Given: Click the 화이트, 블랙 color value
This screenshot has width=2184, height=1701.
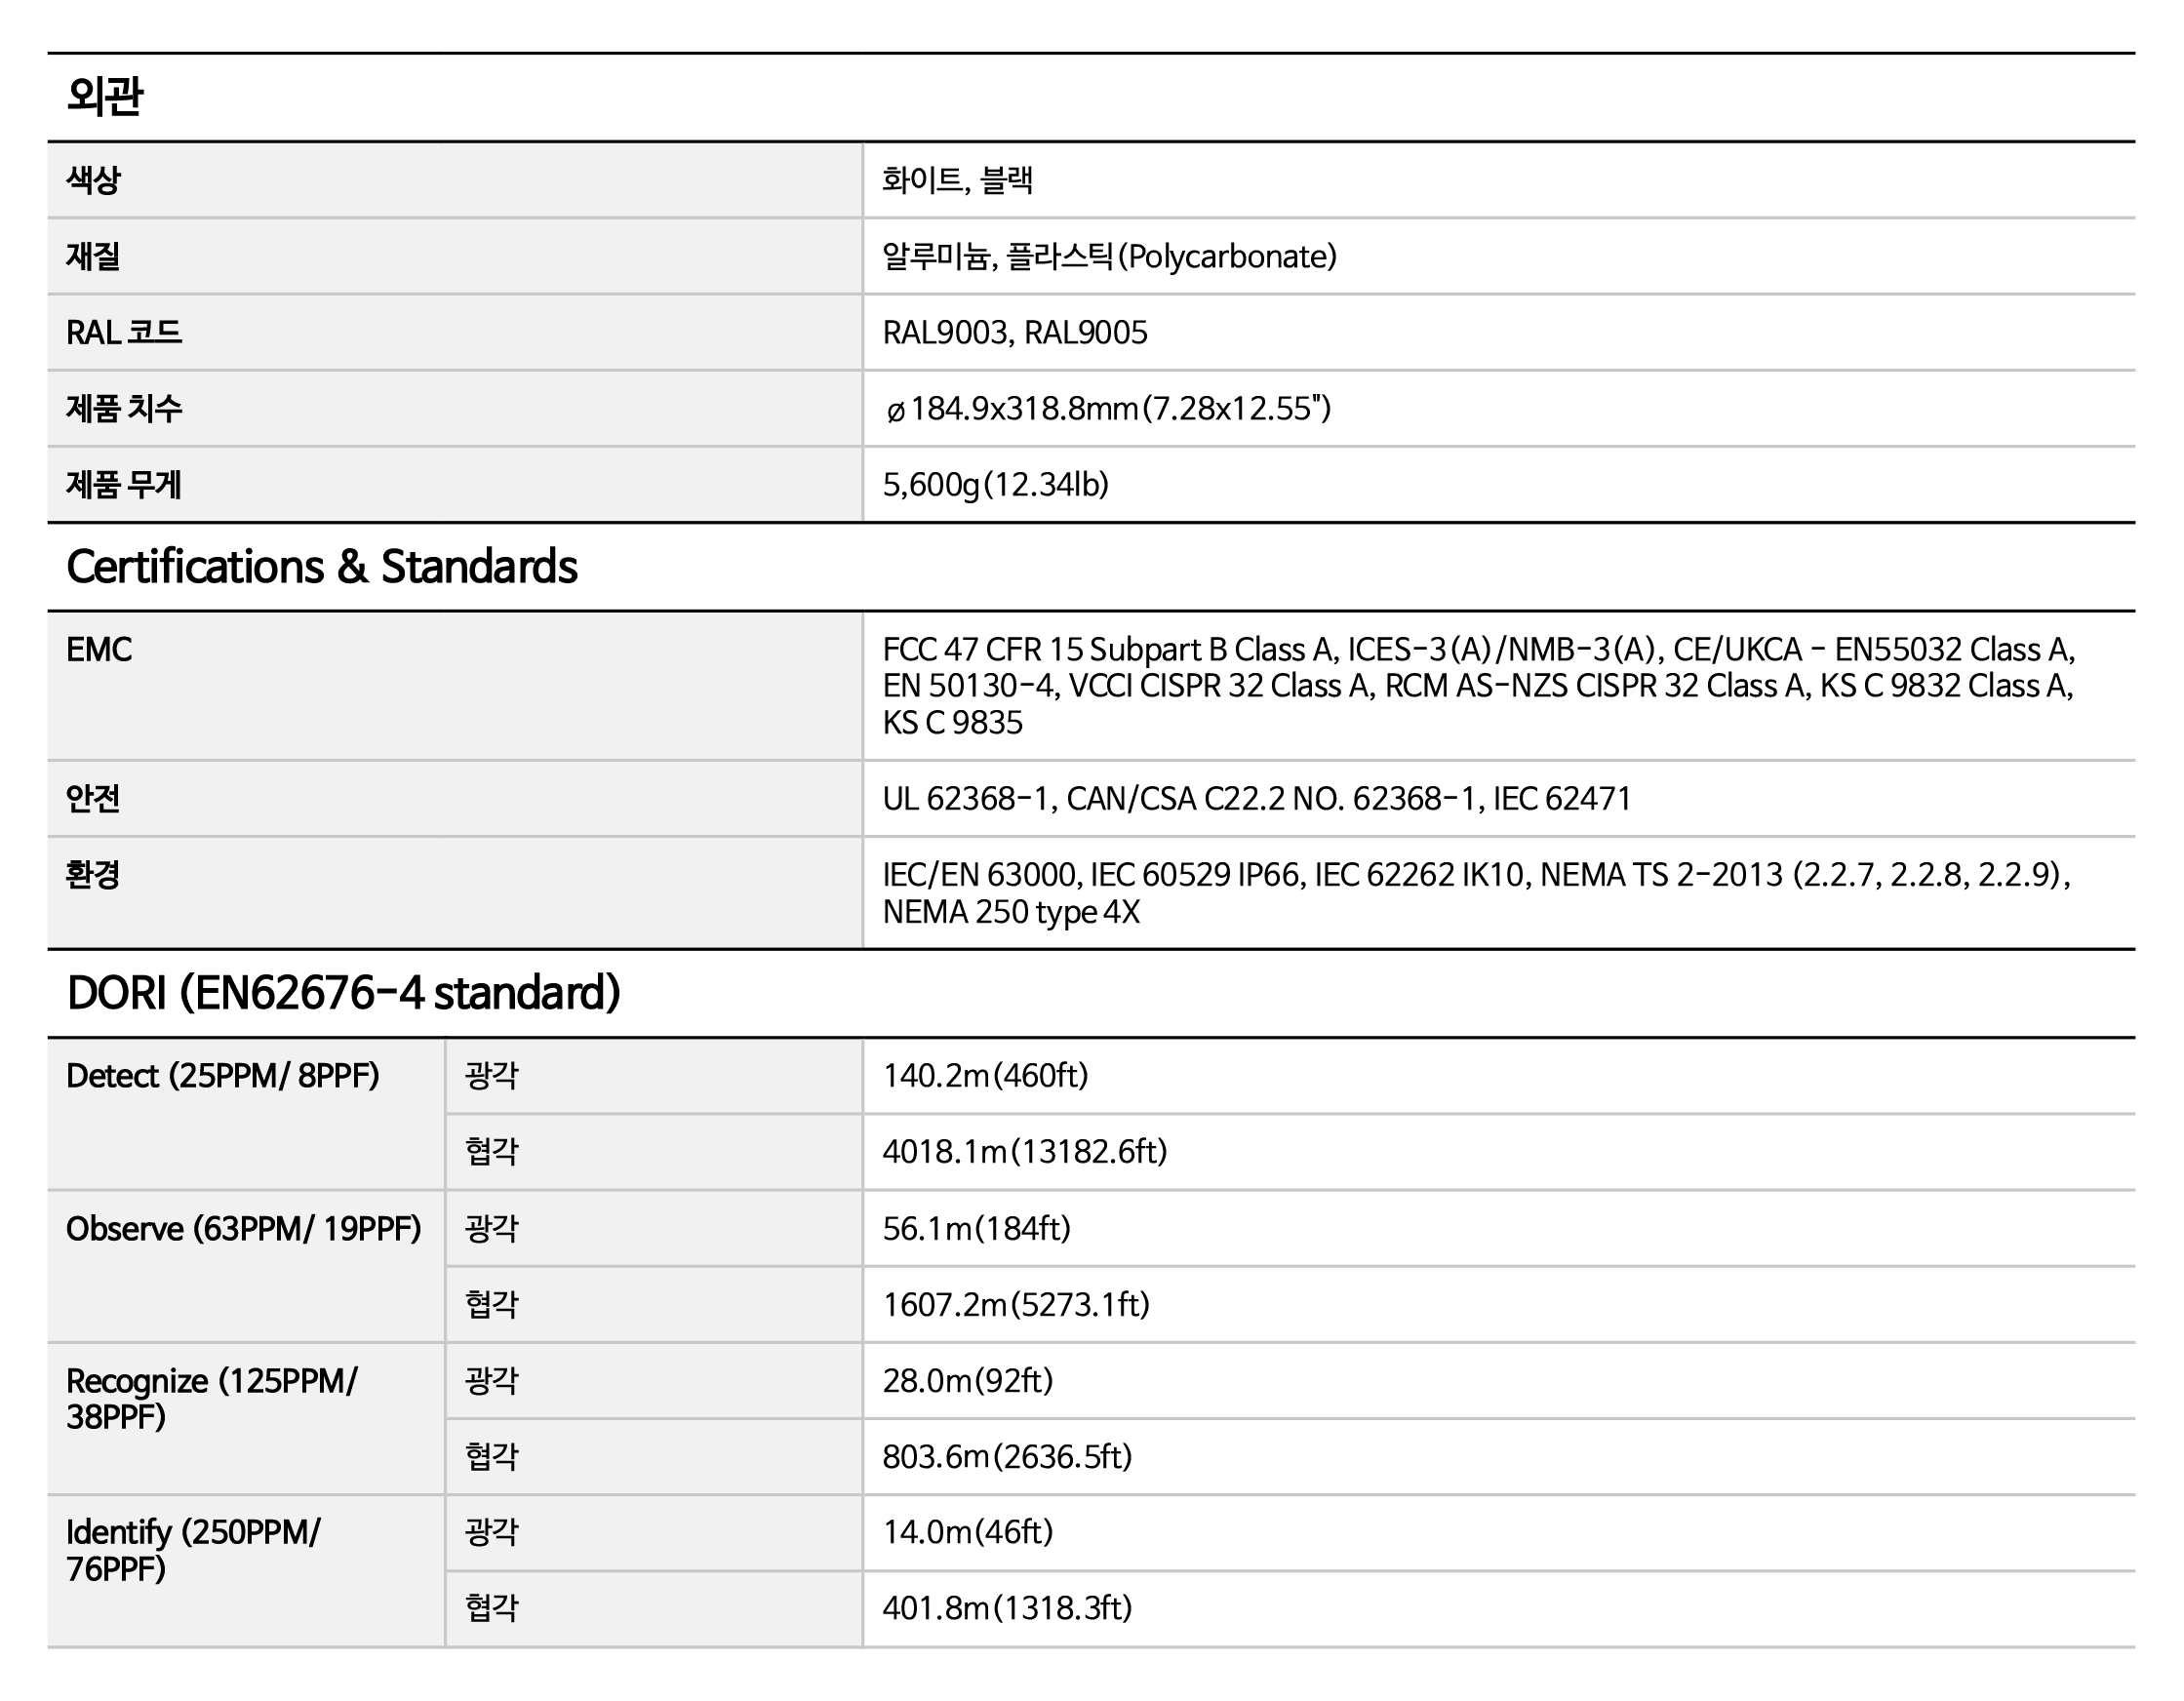Looking at the screenshot, I should click(957, 181).
